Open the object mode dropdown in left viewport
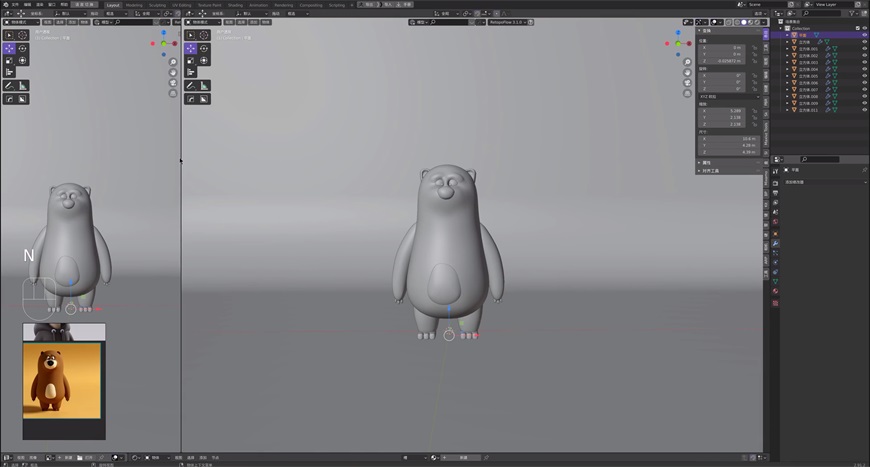The height and width of the screenshot is (467, 870). (21, 22)
